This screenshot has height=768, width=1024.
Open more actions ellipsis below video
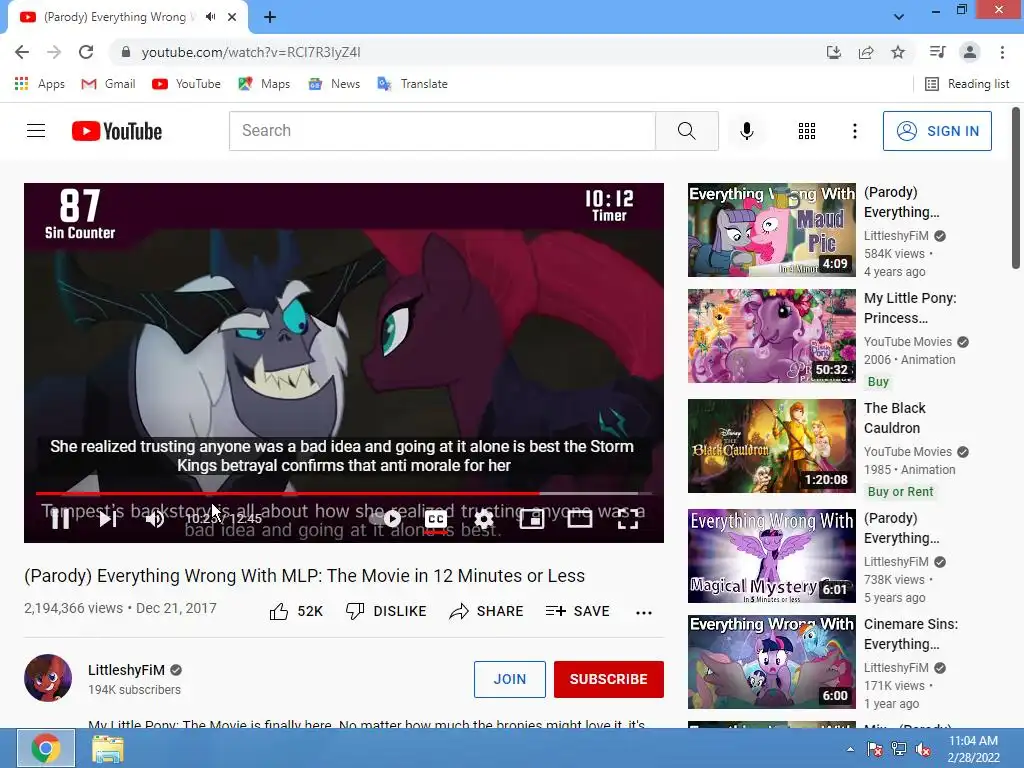tap(644, 613)
